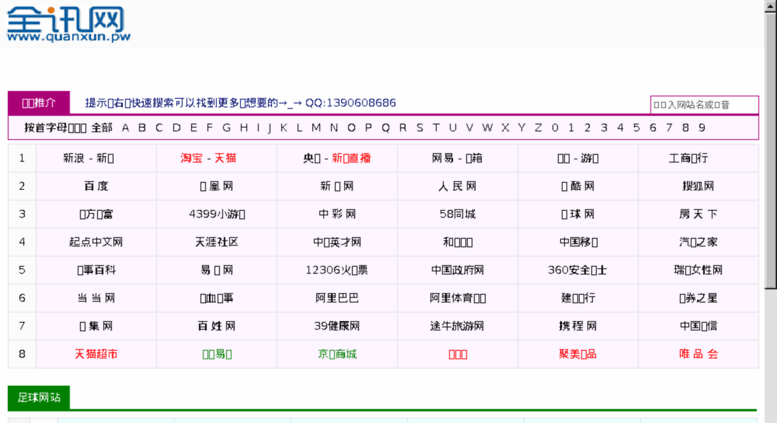The image size is (777, 423).
Task: Focus the website name search box
Action: pyautogui.click(x=704, y=105)
